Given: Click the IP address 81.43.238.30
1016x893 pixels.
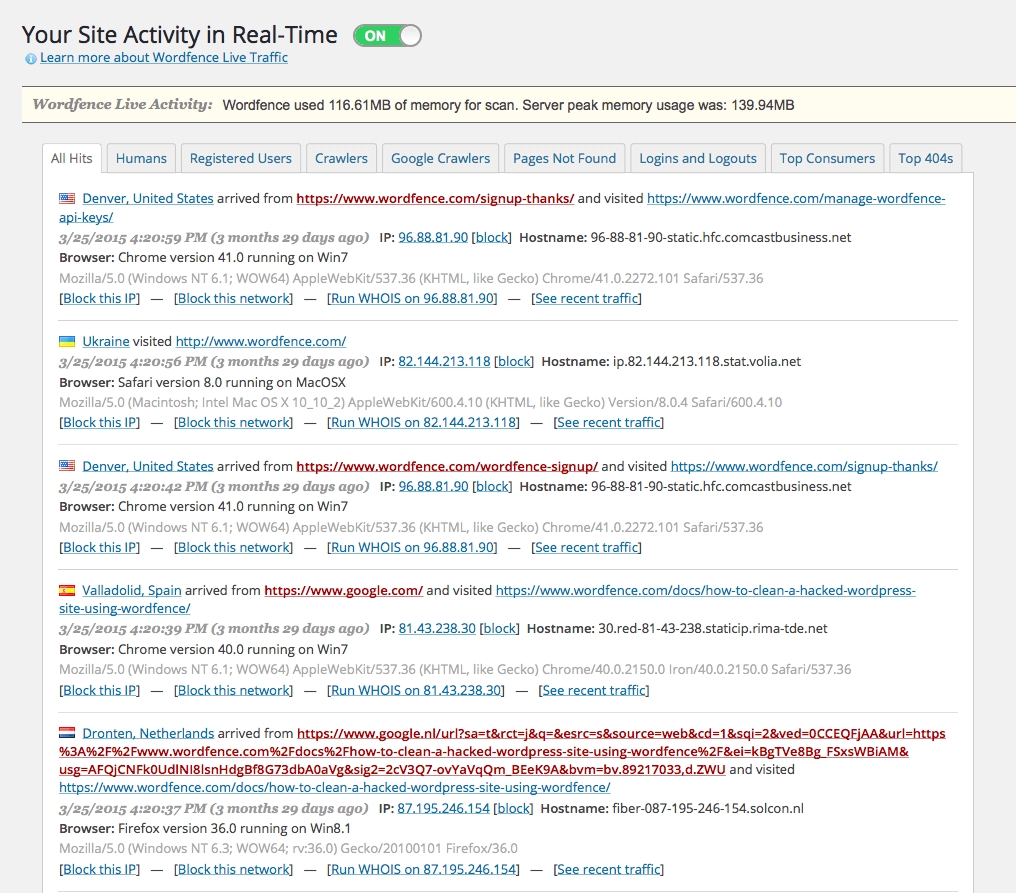Looking at the screenshot, I should pyautogui.click(x=437, y=629).
